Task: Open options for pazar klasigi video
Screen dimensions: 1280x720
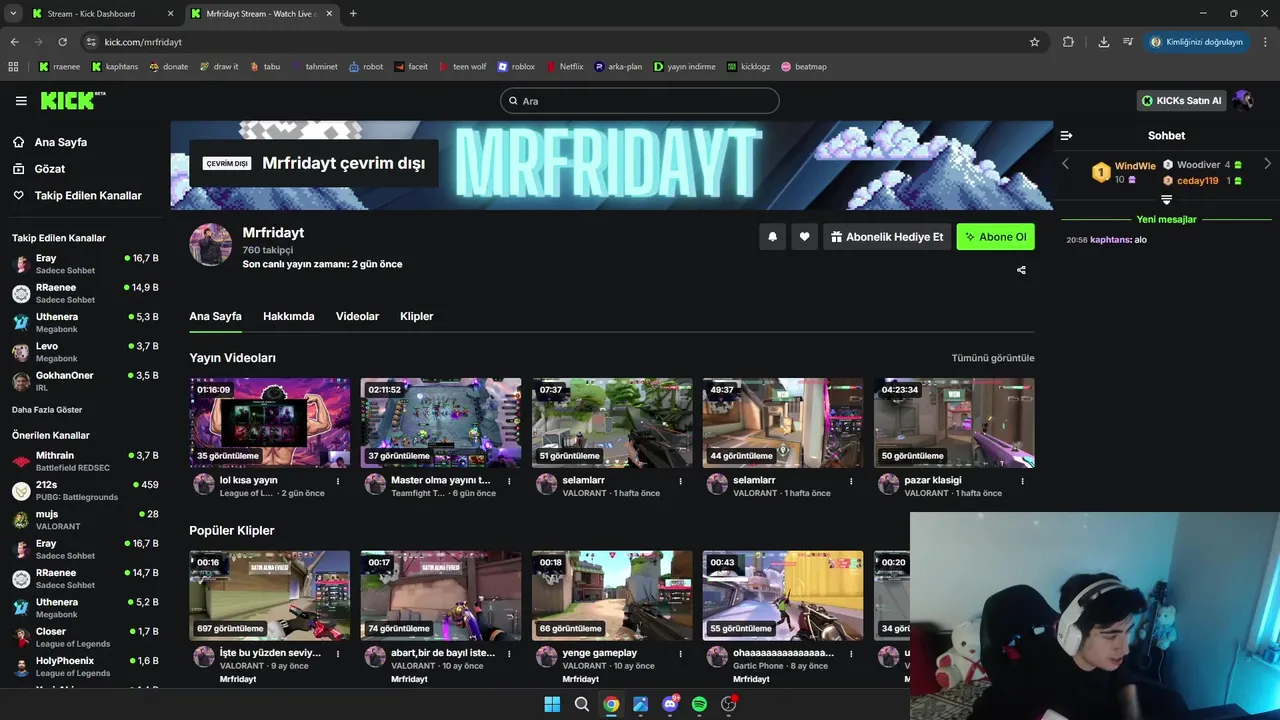Action: coord(1022,481)
